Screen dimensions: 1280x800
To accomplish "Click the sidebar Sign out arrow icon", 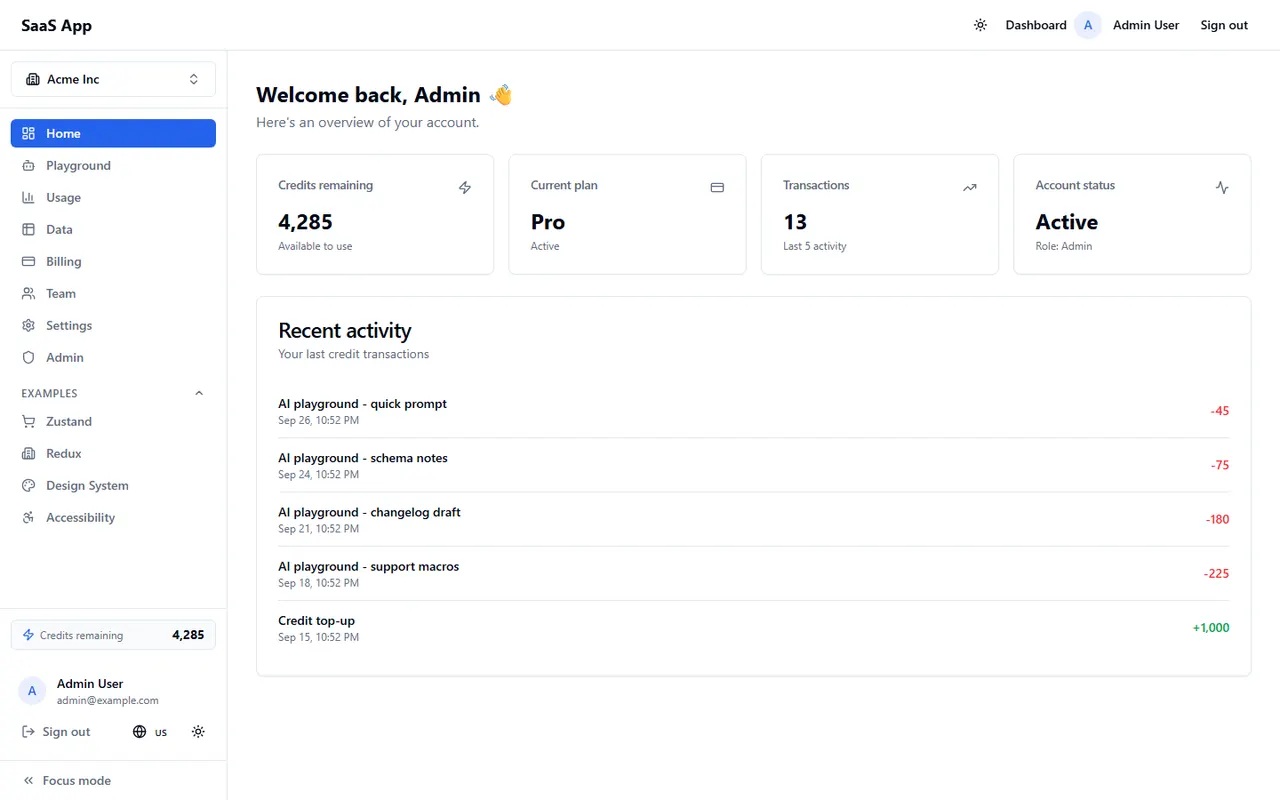I will point(28,732).
